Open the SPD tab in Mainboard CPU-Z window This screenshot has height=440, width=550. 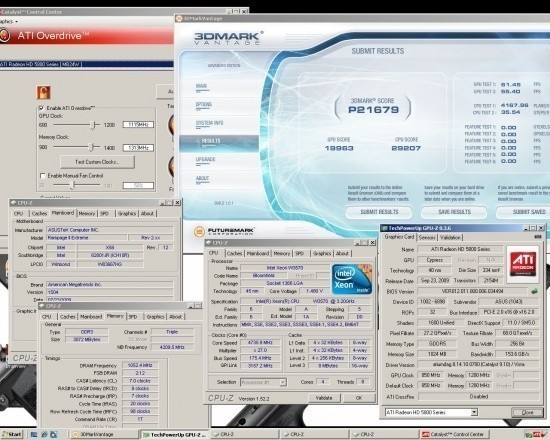pyautogui.click(x=105, y=213)
